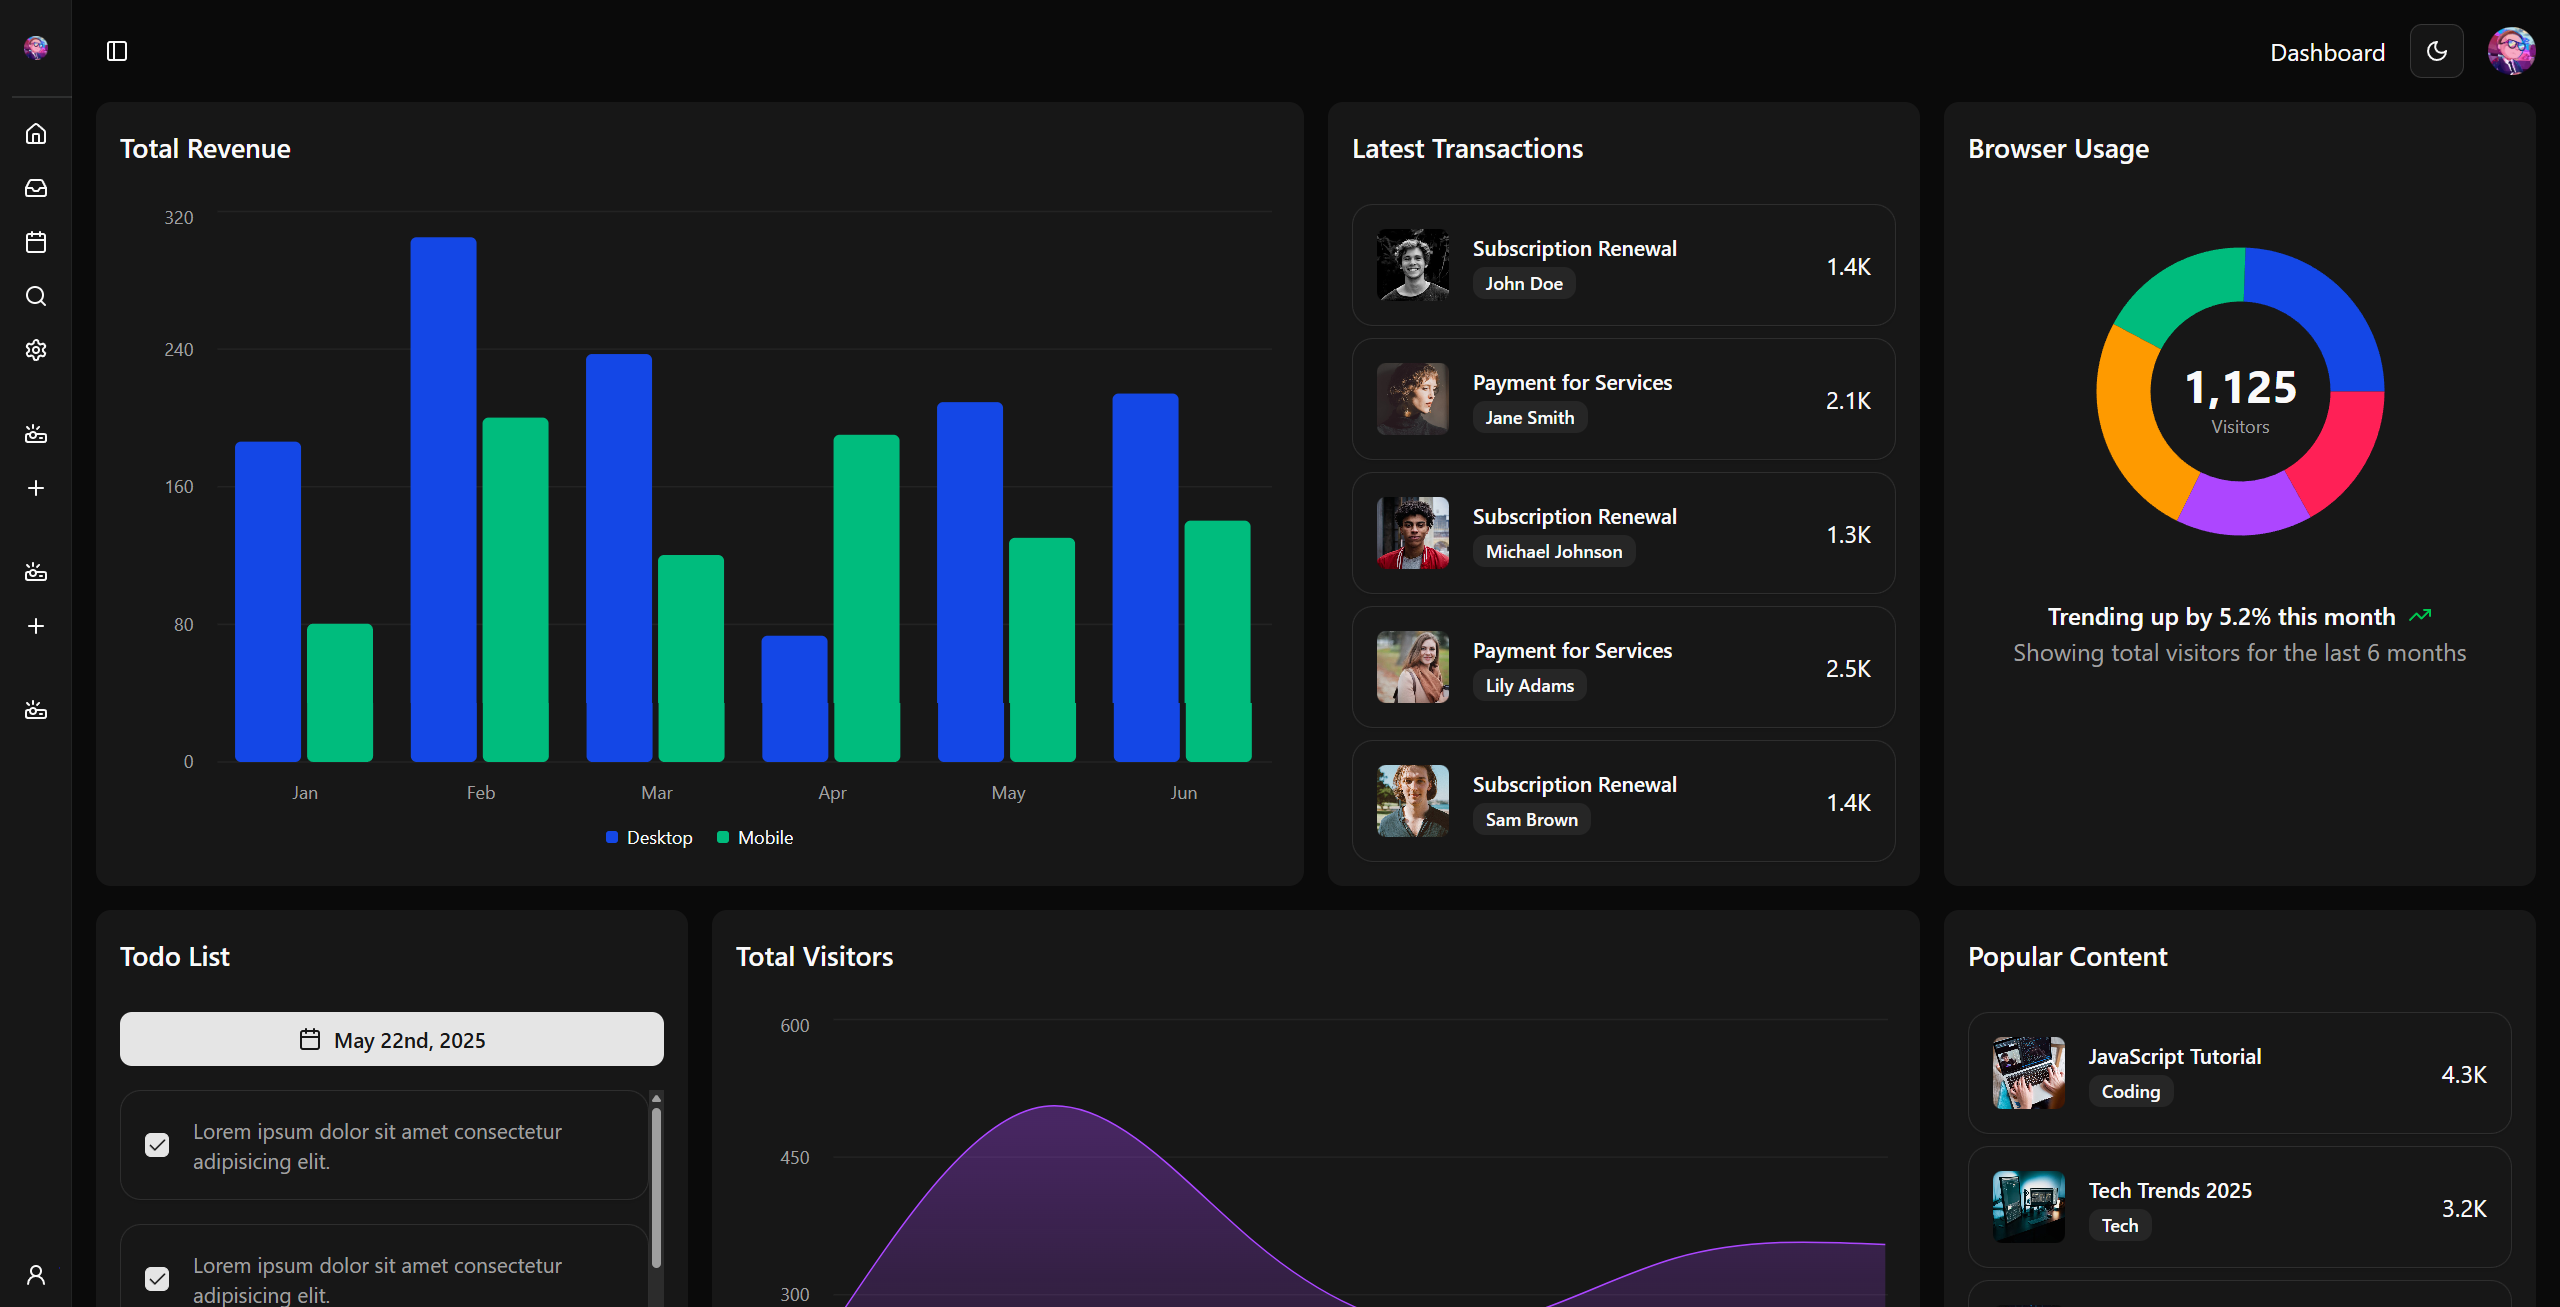
Task: Click Lily Adams' transaction photo
Action: click(x=1413, y=667)
